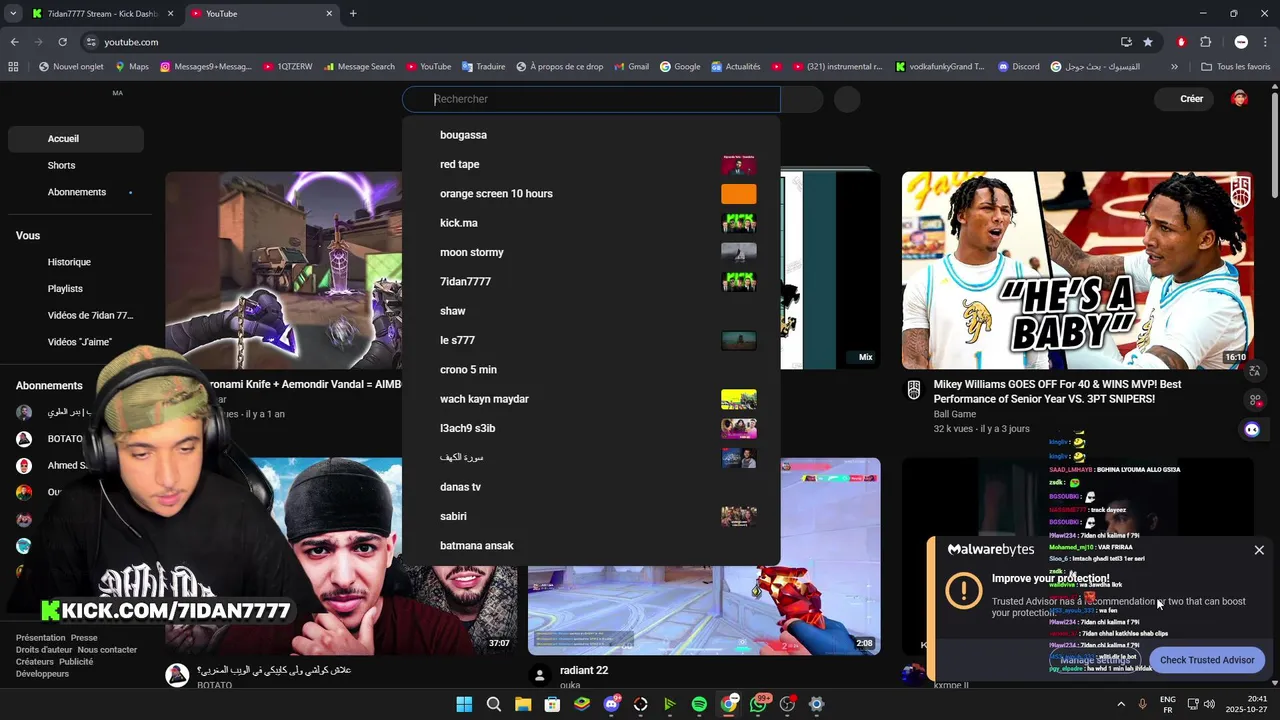Play the "radiant 22" video thumbnail
This screenshot has width=1280, height=720.
704,556
